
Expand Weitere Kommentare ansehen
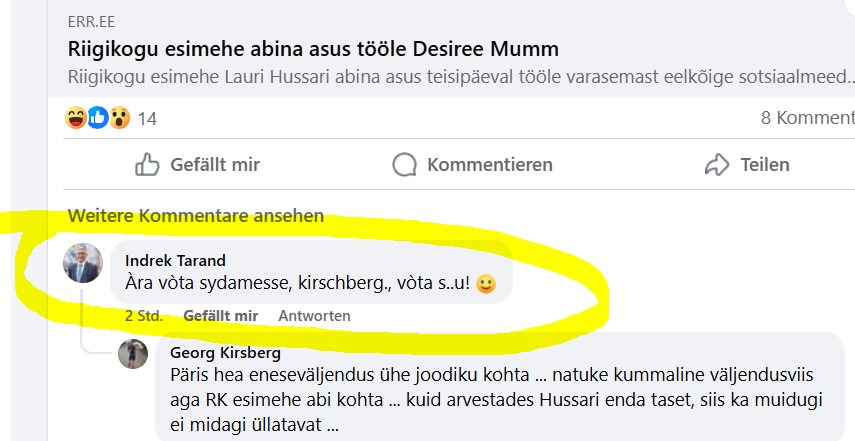tap(195, 215)
